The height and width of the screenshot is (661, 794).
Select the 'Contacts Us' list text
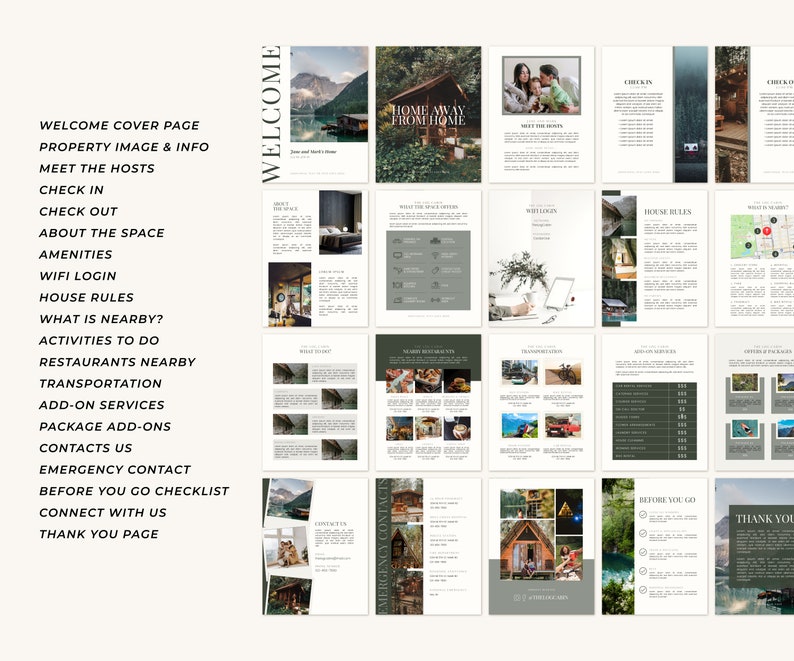tap(86, 448)
